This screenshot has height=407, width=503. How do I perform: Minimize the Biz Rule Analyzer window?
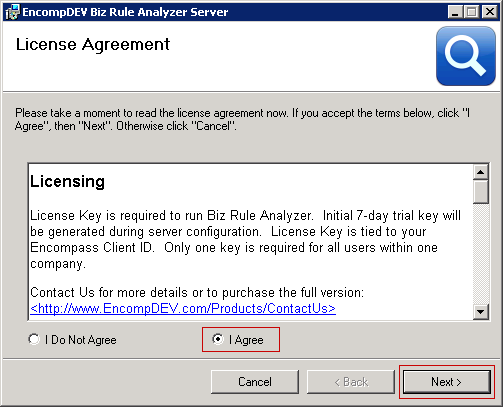455,12
